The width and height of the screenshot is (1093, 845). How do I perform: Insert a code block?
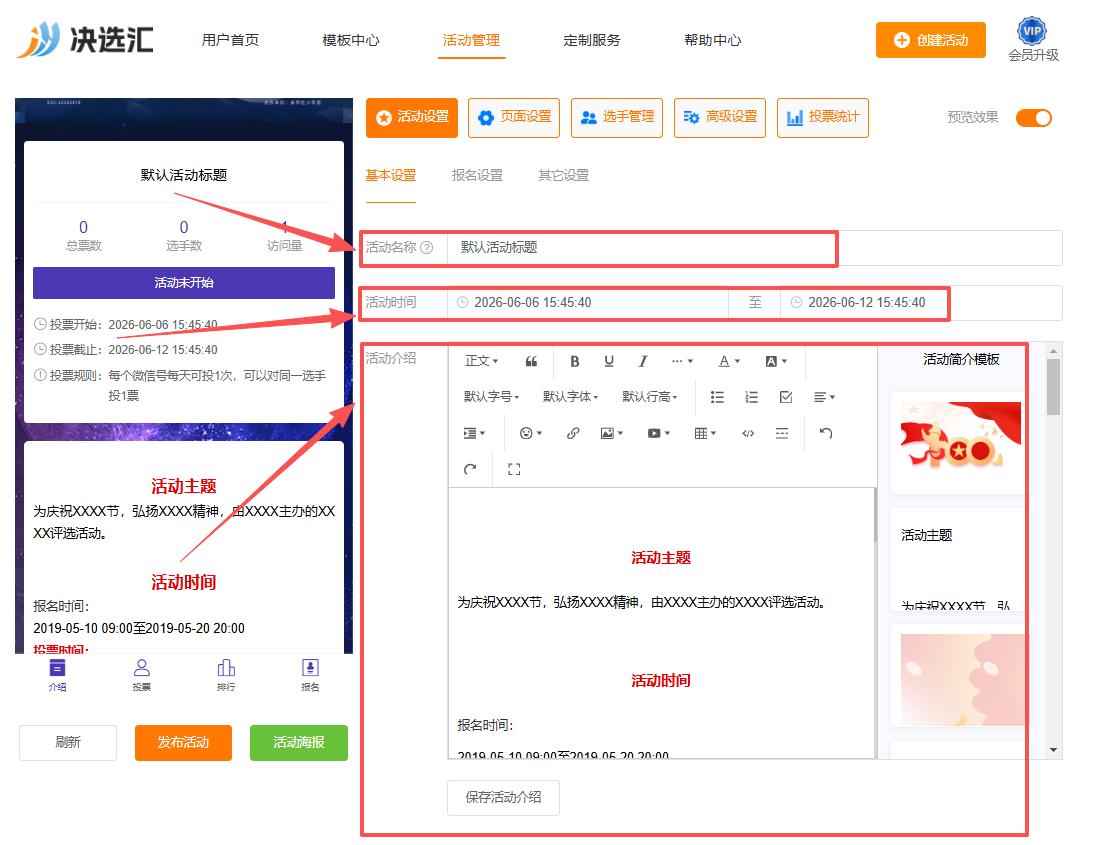[x=748, y=433]
